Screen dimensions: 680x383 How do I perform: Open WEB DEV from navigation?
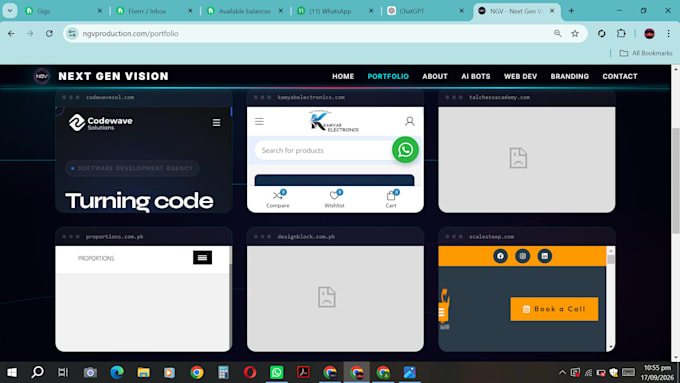tap(520, 76)
